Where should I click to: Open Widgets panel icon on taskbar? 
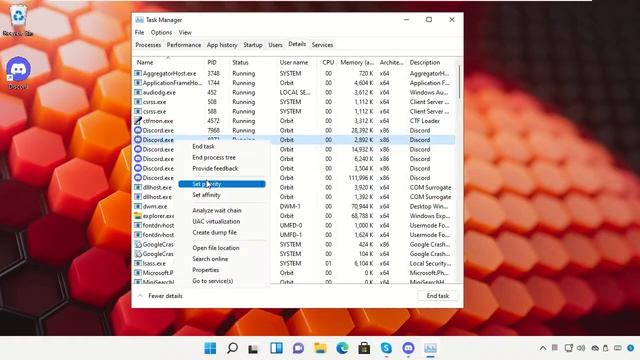(x=276, y=348)
